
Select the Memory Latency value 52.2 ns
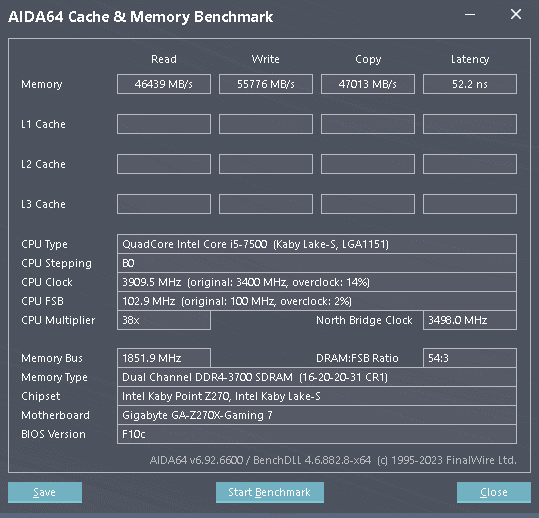click(470, 84)
